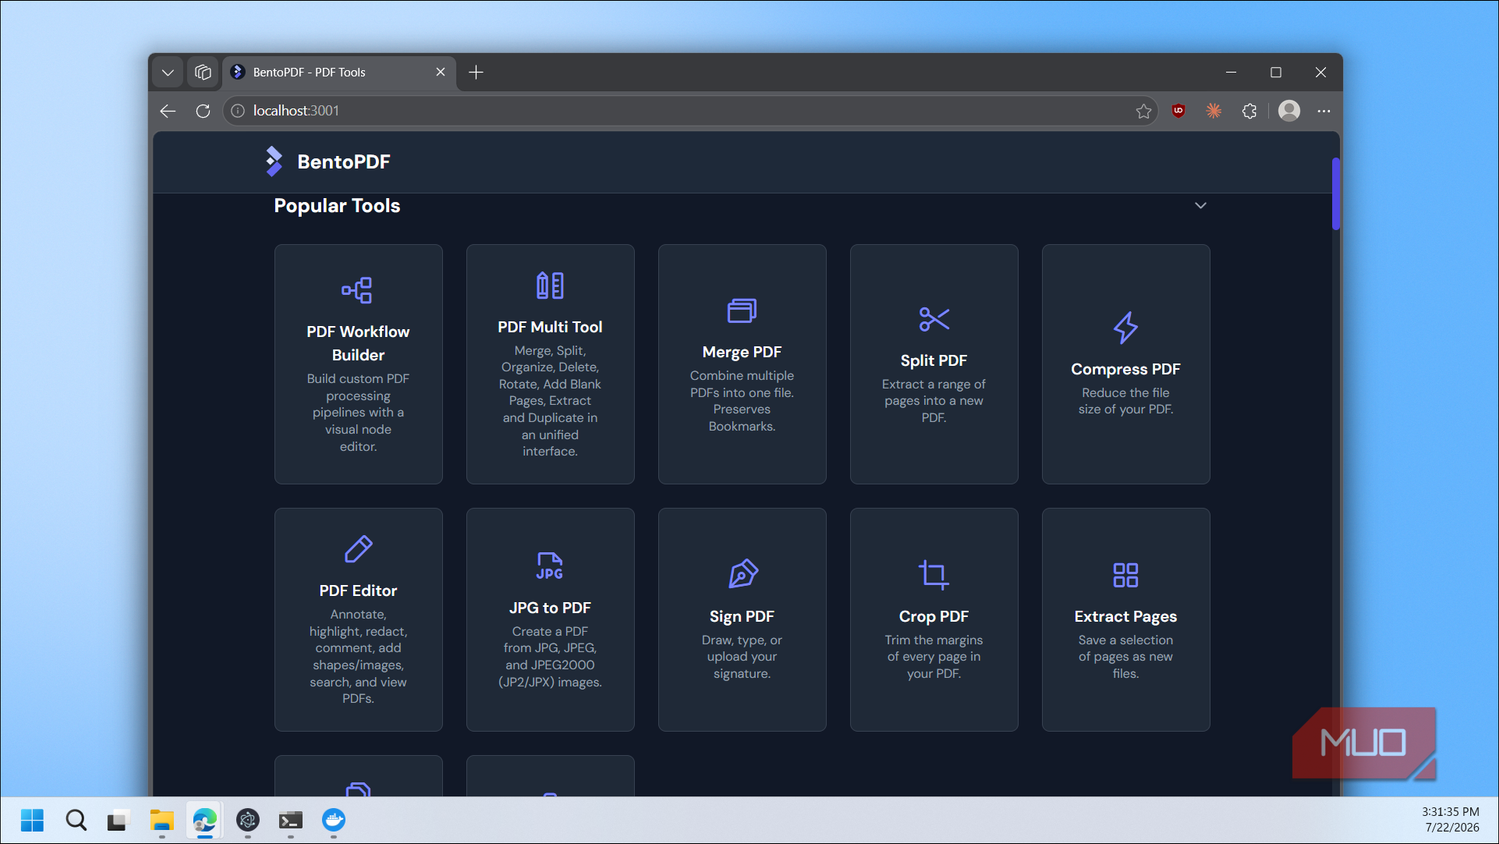Open Task View on the taskbar
1499x844 pixels.
point(119,820)
